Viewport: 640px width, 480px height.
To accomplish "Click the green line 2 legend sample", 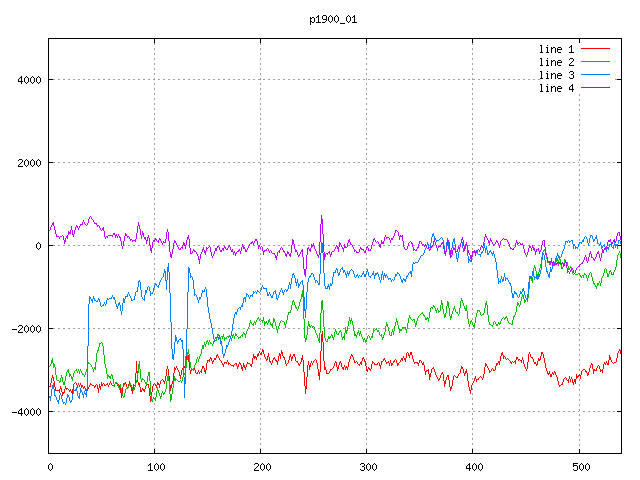I will [595, 62].
